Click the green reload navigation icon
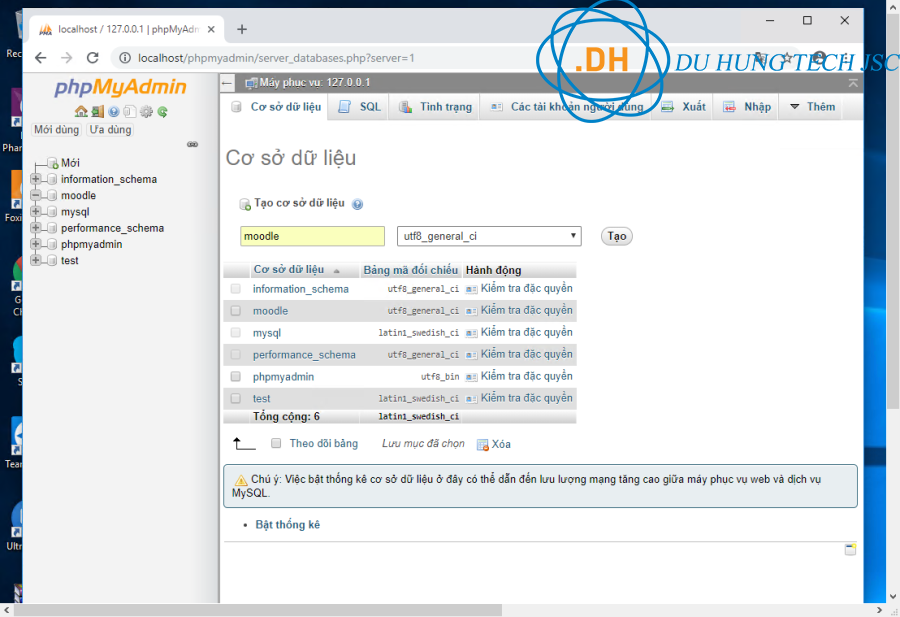The width and height of the screenshot is (900, 617). (162, 112)
